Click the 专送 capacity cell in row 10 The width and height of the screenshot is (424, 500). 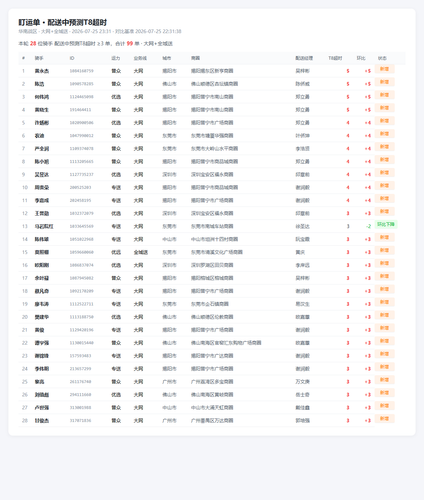pyautogui.click(x=116, y=188)
